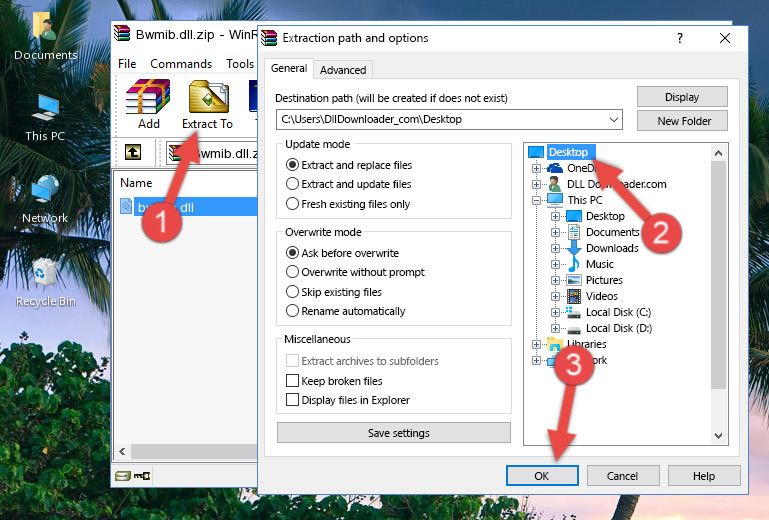The image size is (769, 520).
Task: Switch to the General tab
Action: tap(288, 68)
